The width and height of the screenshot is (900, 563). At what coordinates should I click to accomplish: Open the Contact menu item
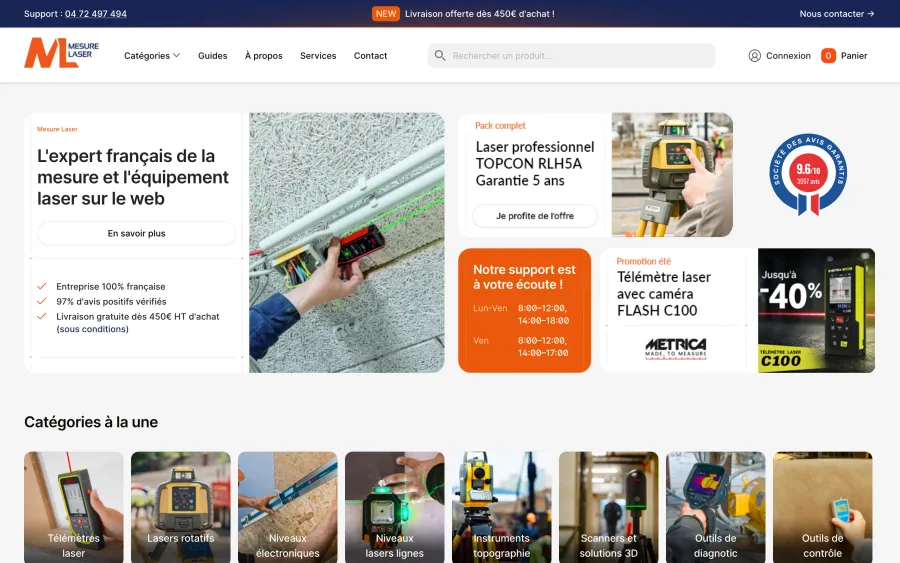pyautogui.click(x=370, y=56)
